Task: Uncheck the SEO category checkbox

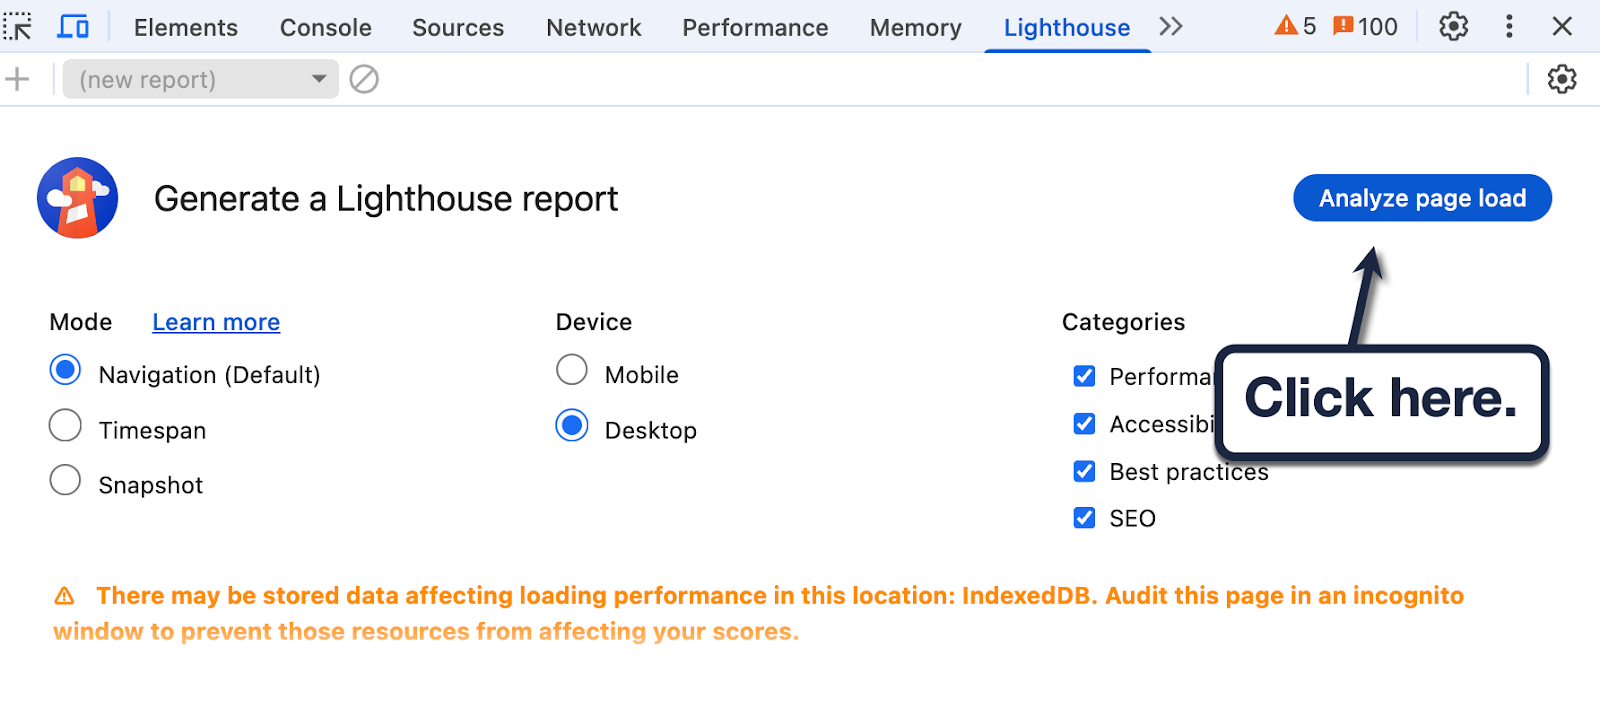Action: point(1084,518)
